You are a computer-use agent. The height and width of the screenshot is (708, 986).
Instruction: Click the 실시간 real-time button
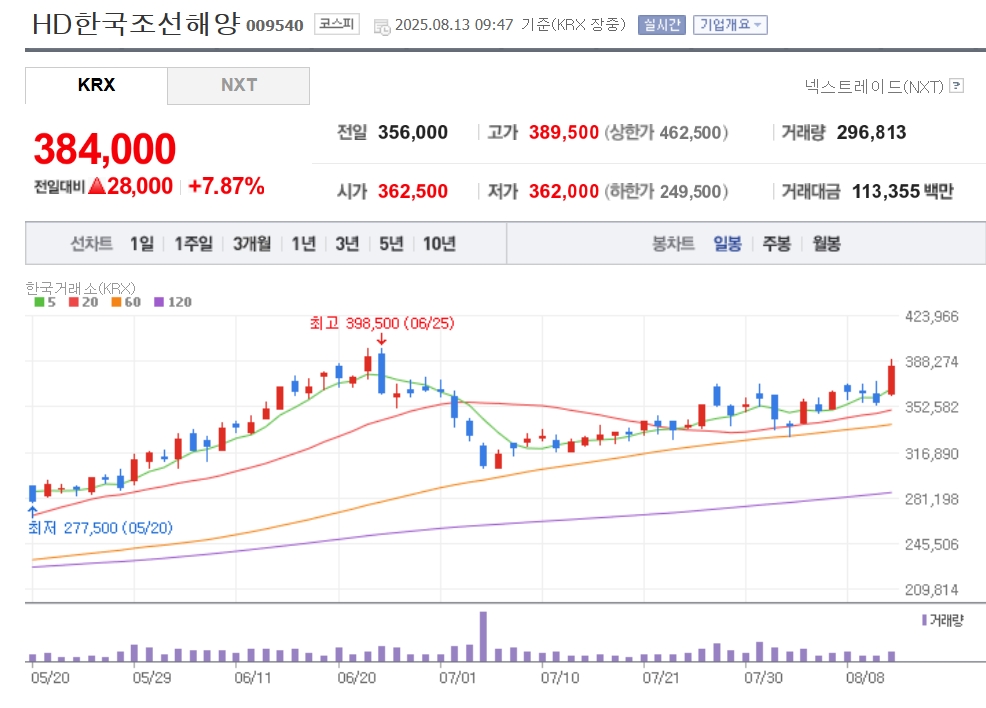tap(662, 25)
